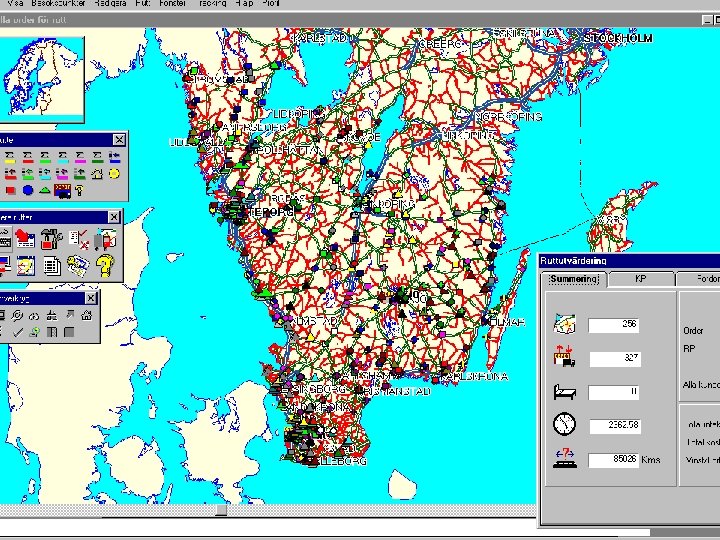
Task: Click the truck schedule icon
Action: coord(62,190)
